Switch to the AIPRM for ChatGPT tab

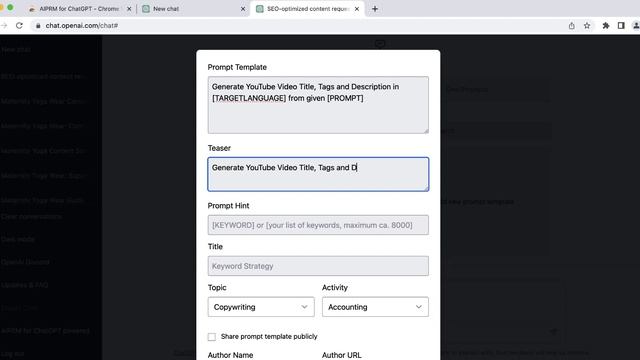click(80, 9)
